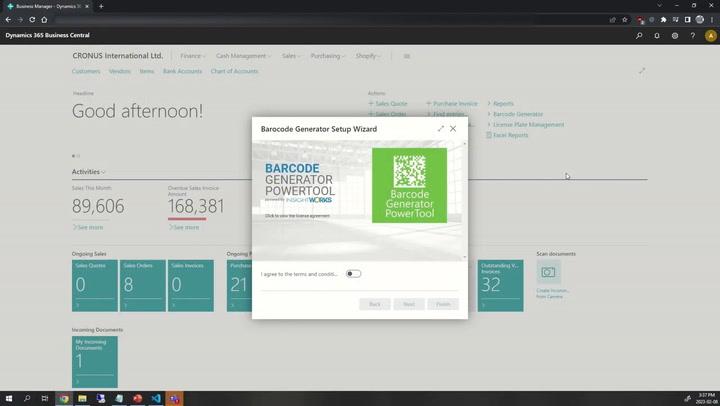The image size is (720, 406).
Task: Click the 168,381 overdue invoice amount
Action: (196, 206)
